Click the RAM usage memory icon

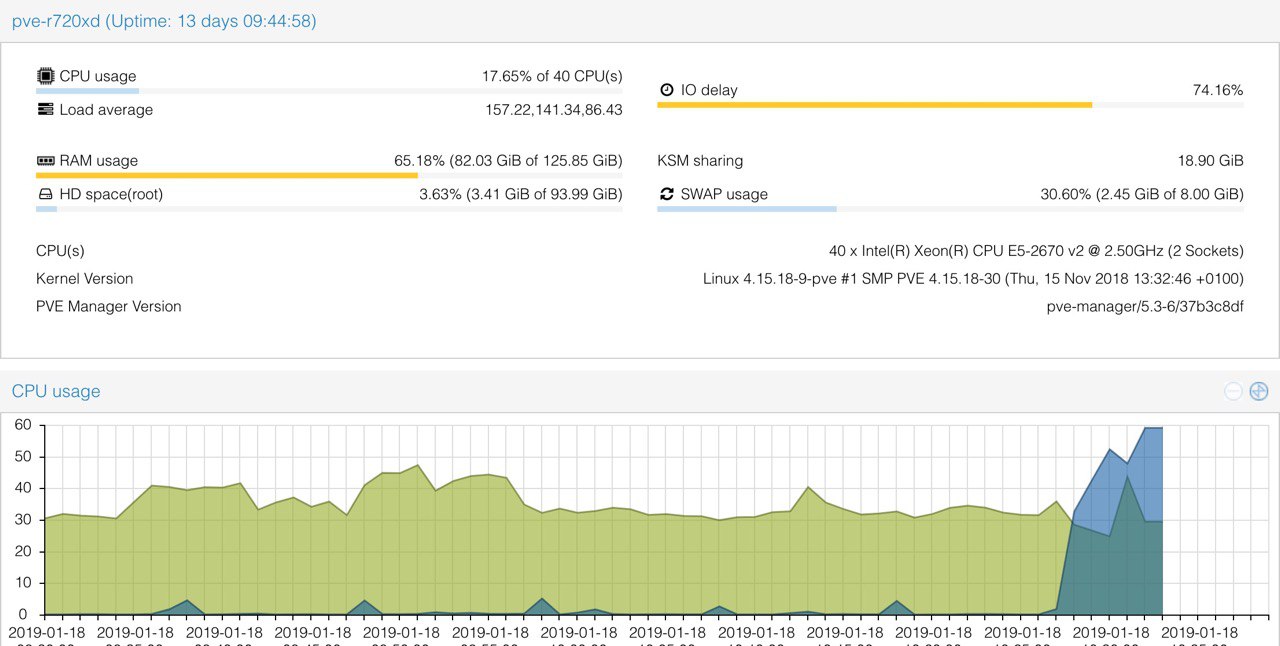[45, 160]
